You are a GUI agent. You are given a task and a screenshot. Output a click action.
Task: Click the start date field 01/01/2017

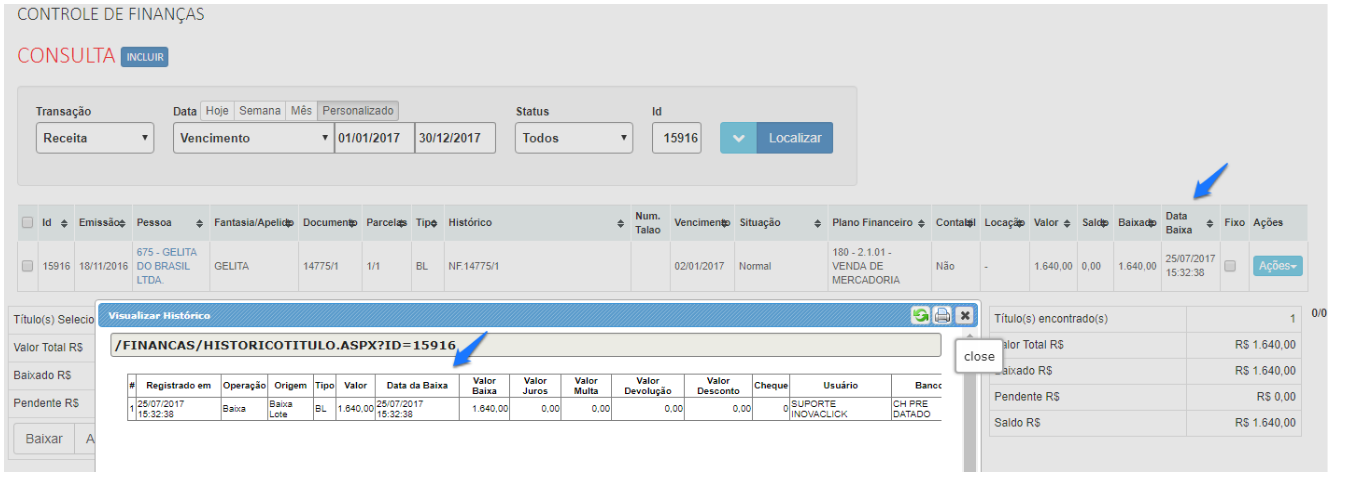373,138
